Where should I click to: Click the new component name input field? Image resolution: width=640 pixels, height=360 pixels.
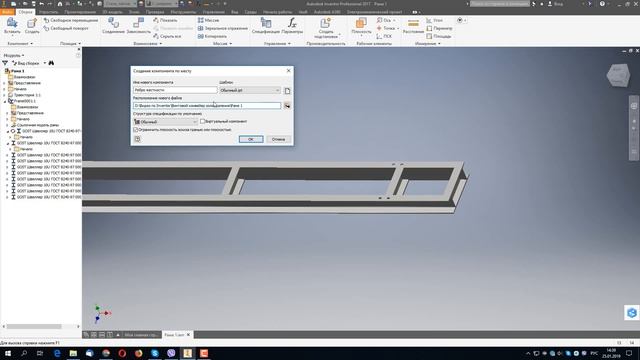175,90
